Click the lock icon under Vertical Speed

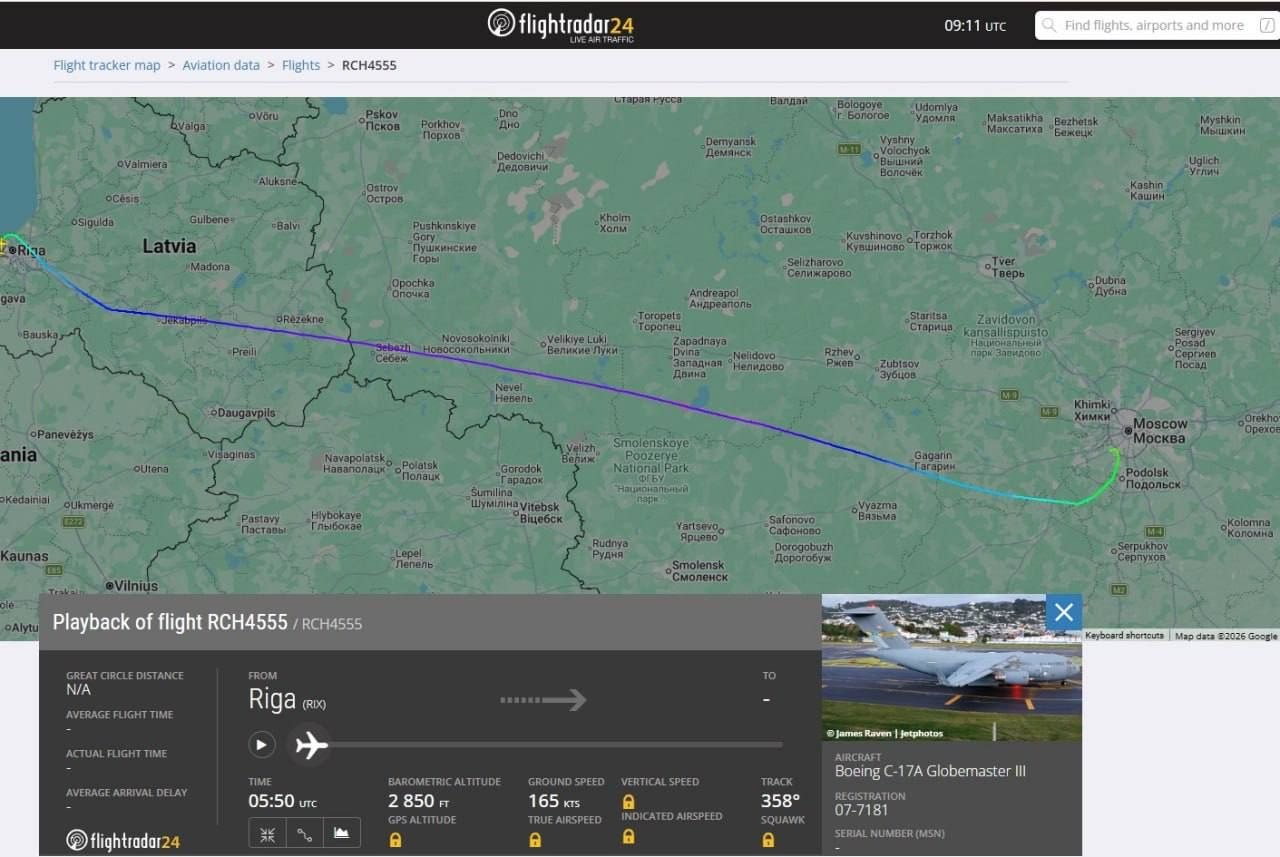[x=628, y=801]
